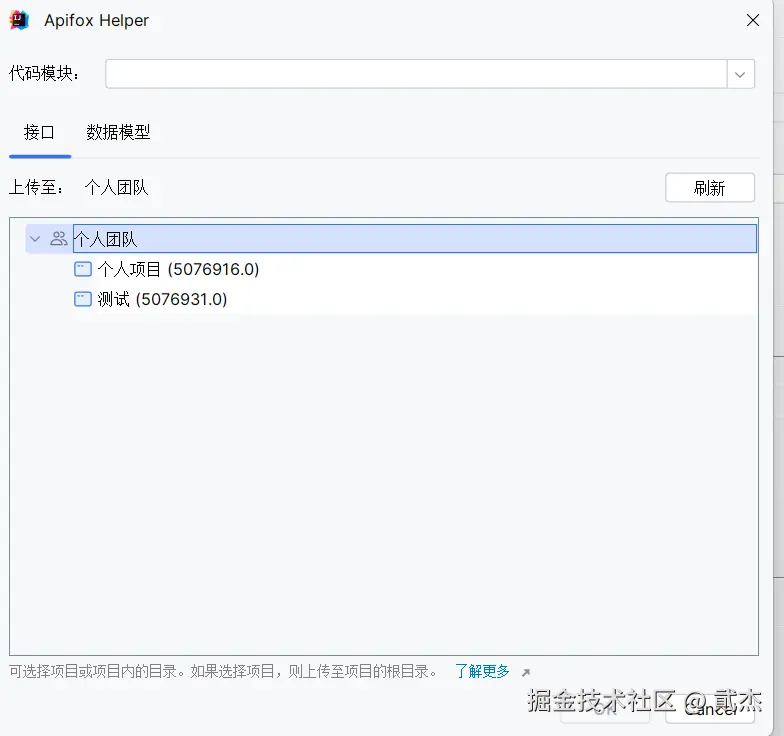The image size is (784, 736).
Task: Open the 代码模块 dropdown arrow
Action: tap(740, 74)
